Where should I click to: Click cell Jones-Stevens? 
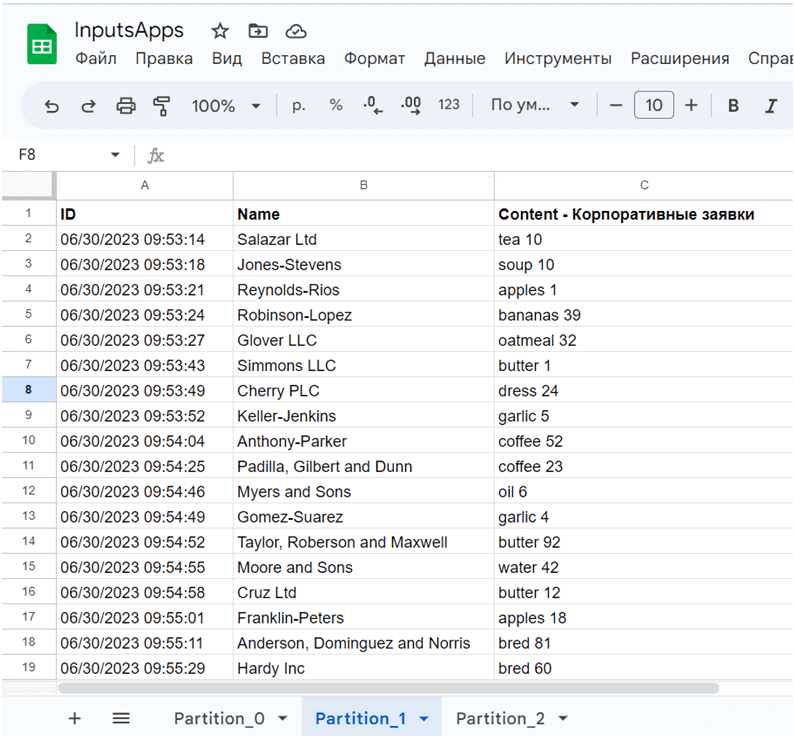364,264
